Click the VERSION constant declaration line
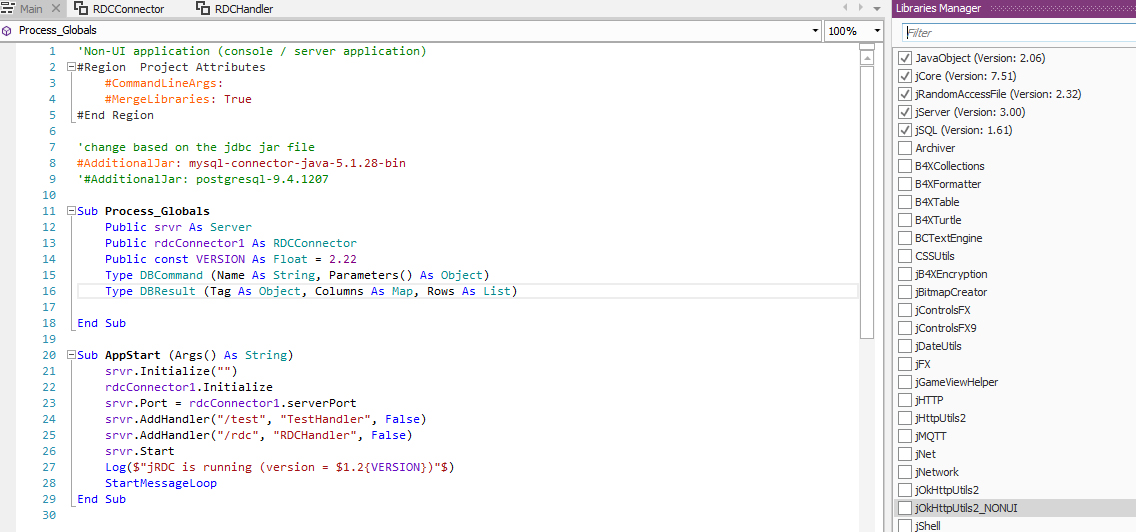1136x532 pixels. tap(230, 259)
